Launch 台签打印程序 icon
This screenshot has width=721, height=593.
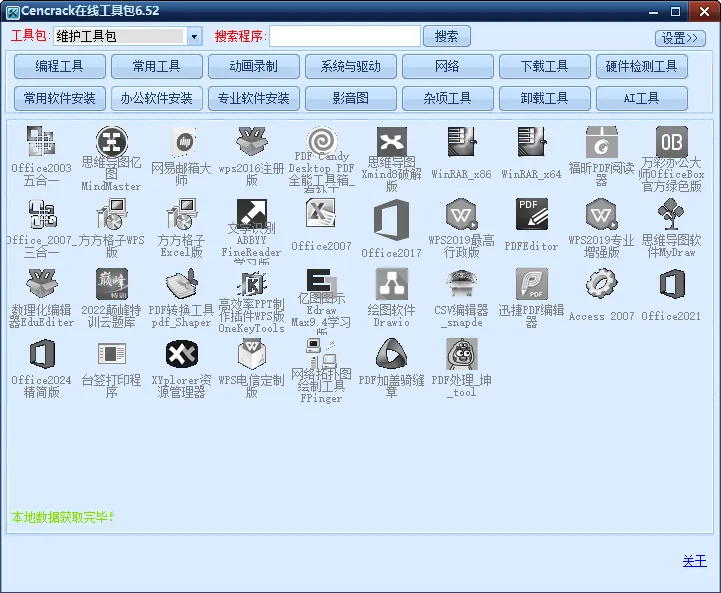click(111, 354)
